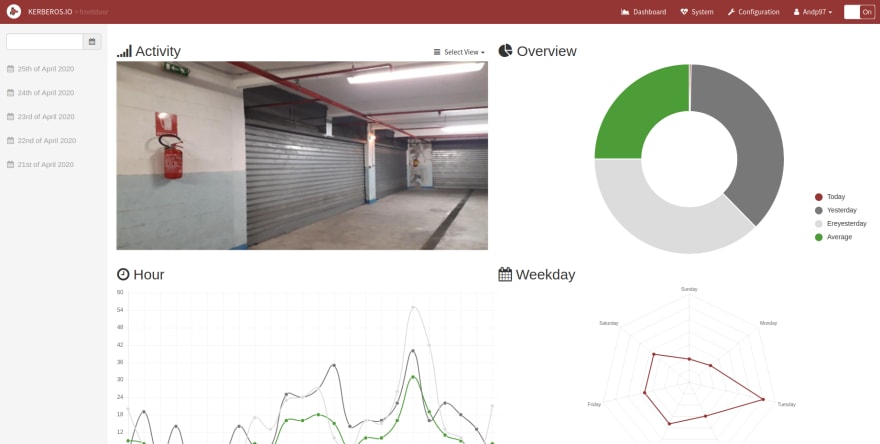Toggle Yesterday series in Overview legend
The image size is (880, 444).
pyautogui.click(x=836, y=210)
